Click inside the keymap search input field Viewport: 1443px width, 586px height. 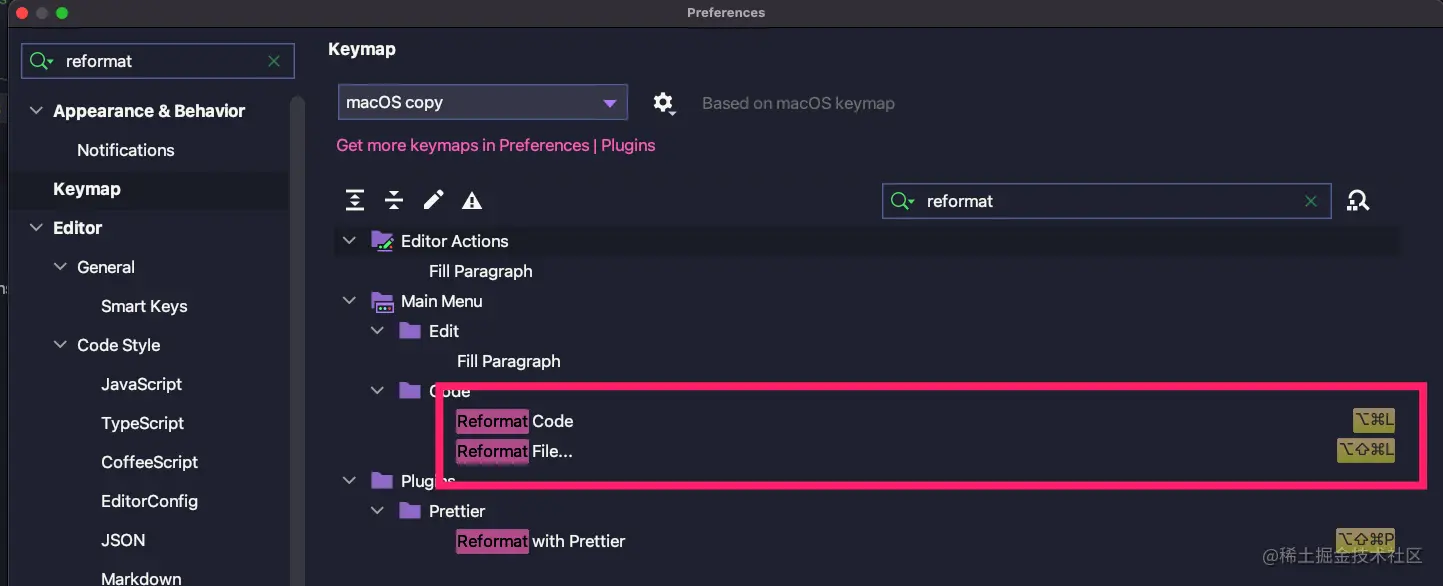(1100, 201)
